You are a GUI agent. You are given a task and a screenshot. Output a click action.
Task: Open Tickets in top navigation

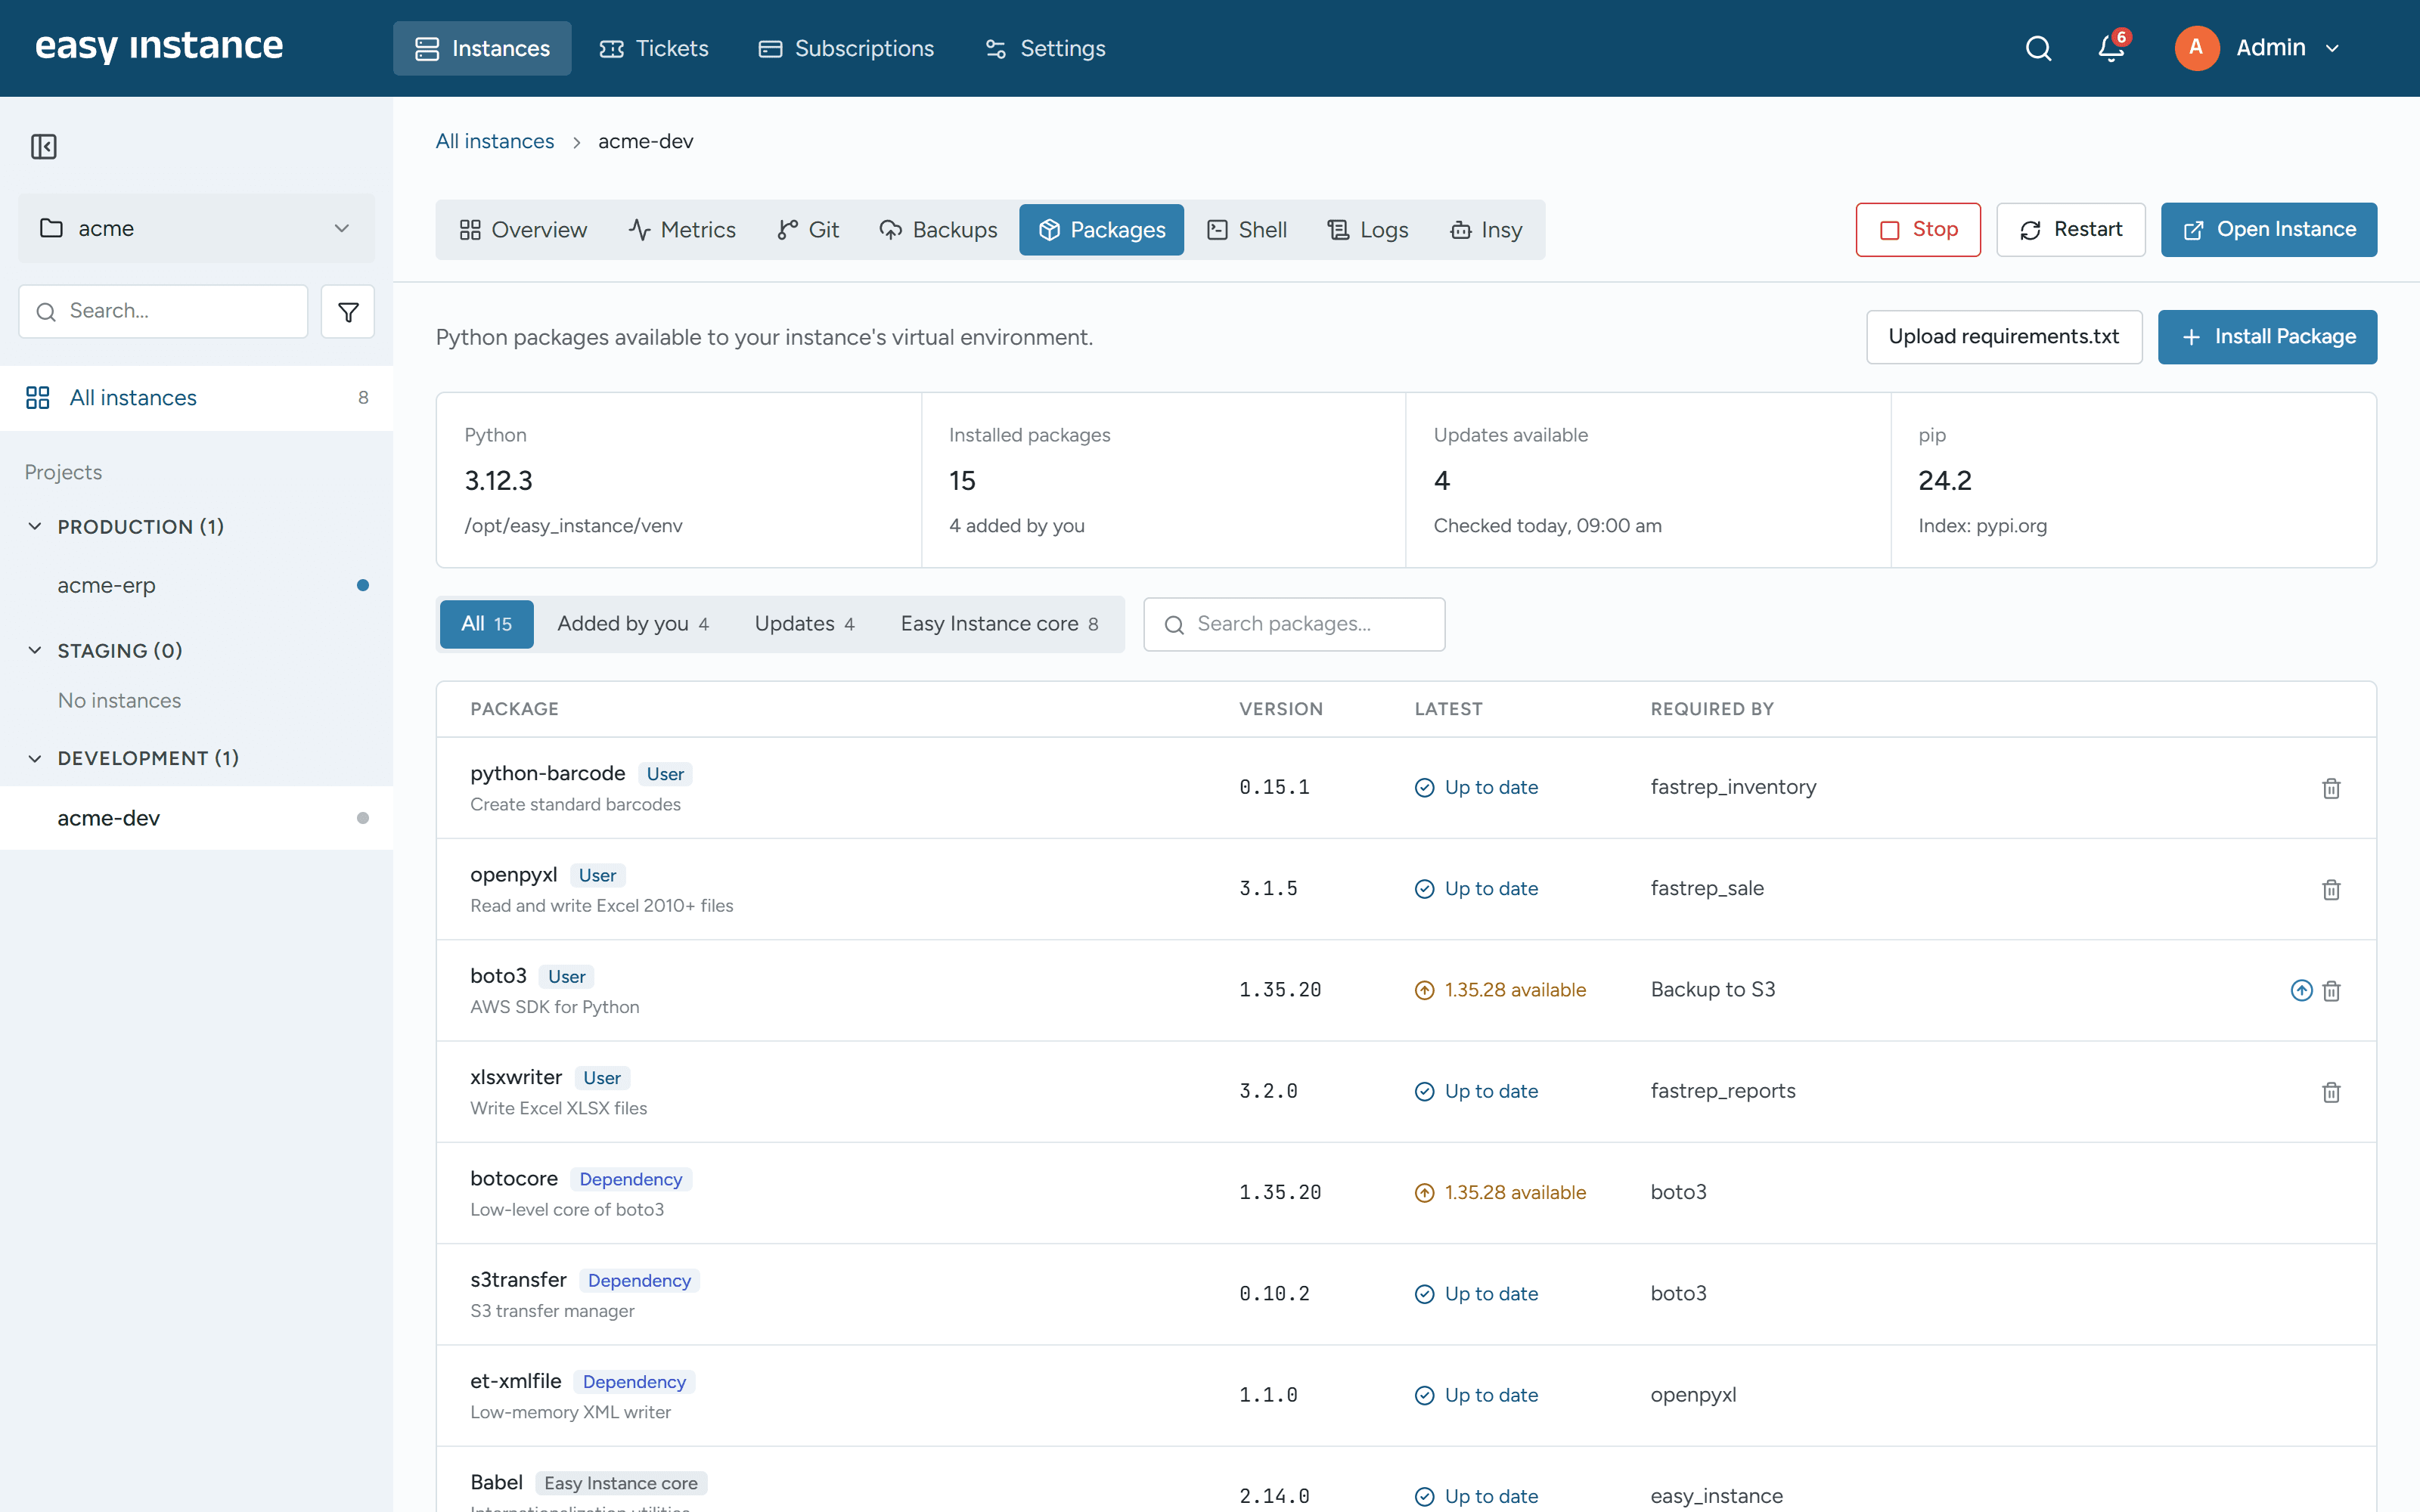(x=654, y=48)
